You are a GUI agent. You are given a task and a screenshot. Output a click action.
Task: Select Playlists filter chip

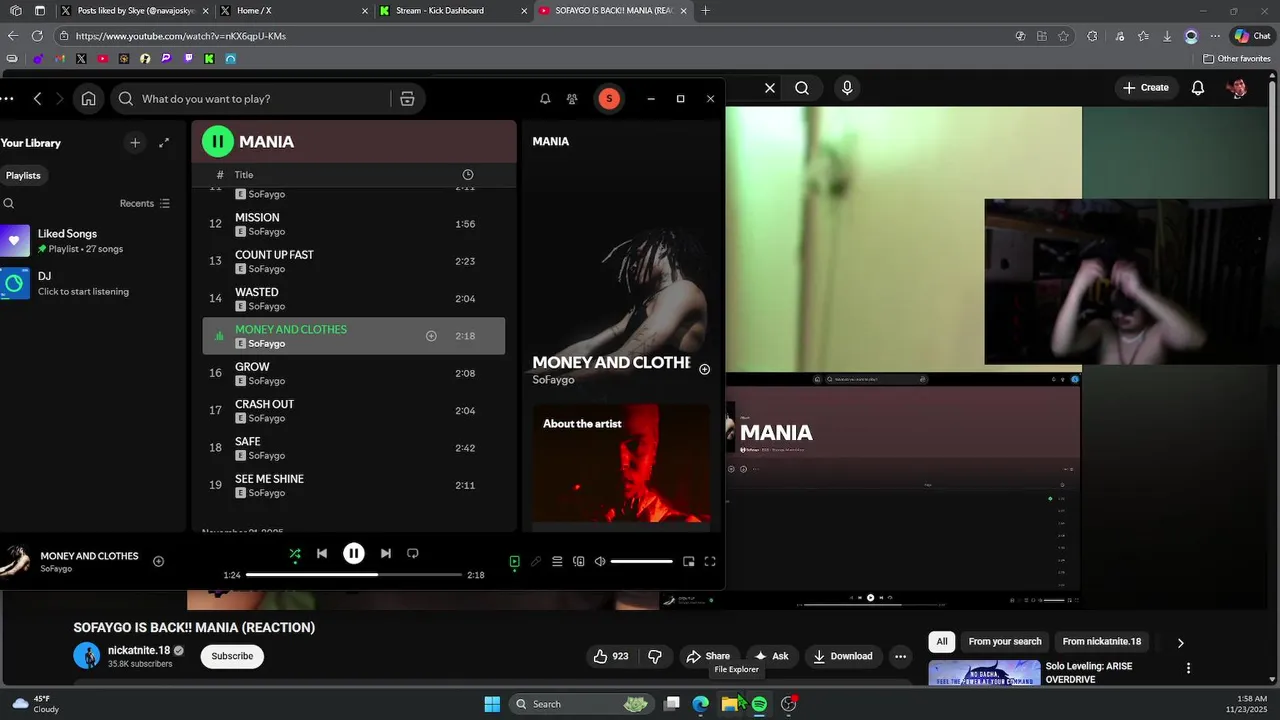[x=23, y=175]
